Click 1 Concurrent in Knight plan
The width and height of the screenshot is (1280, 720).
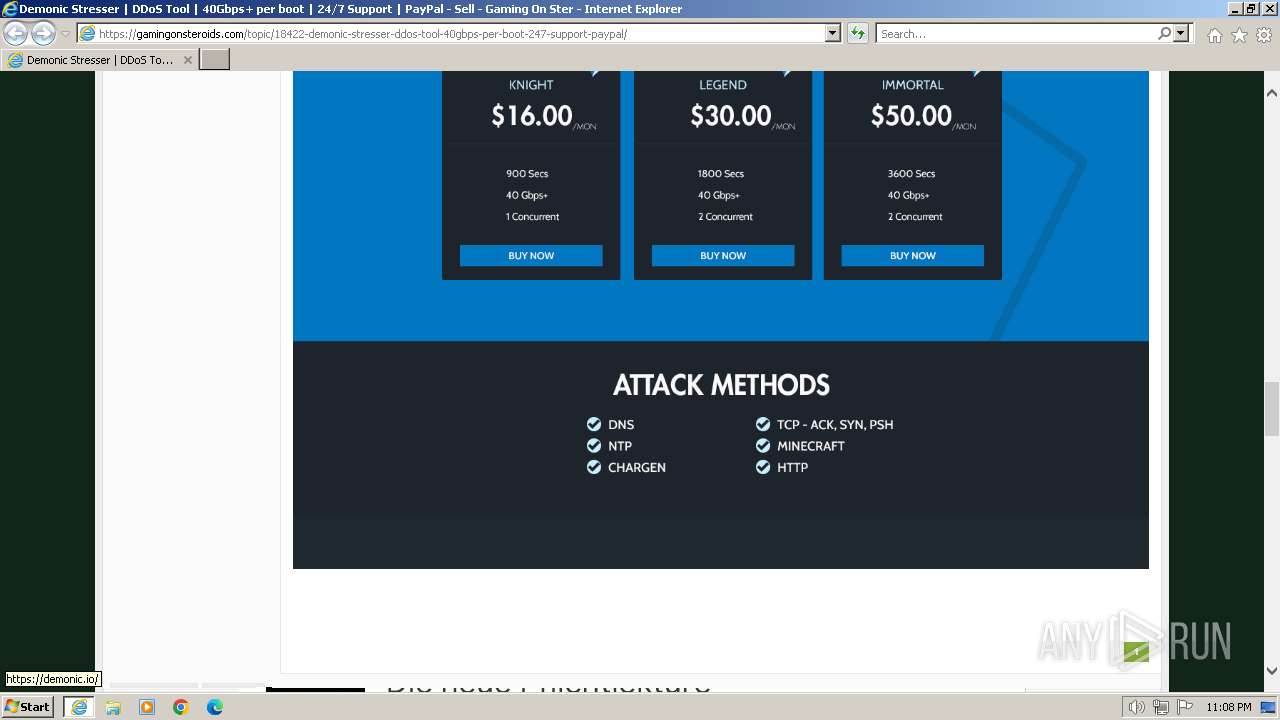pos(532,217)
